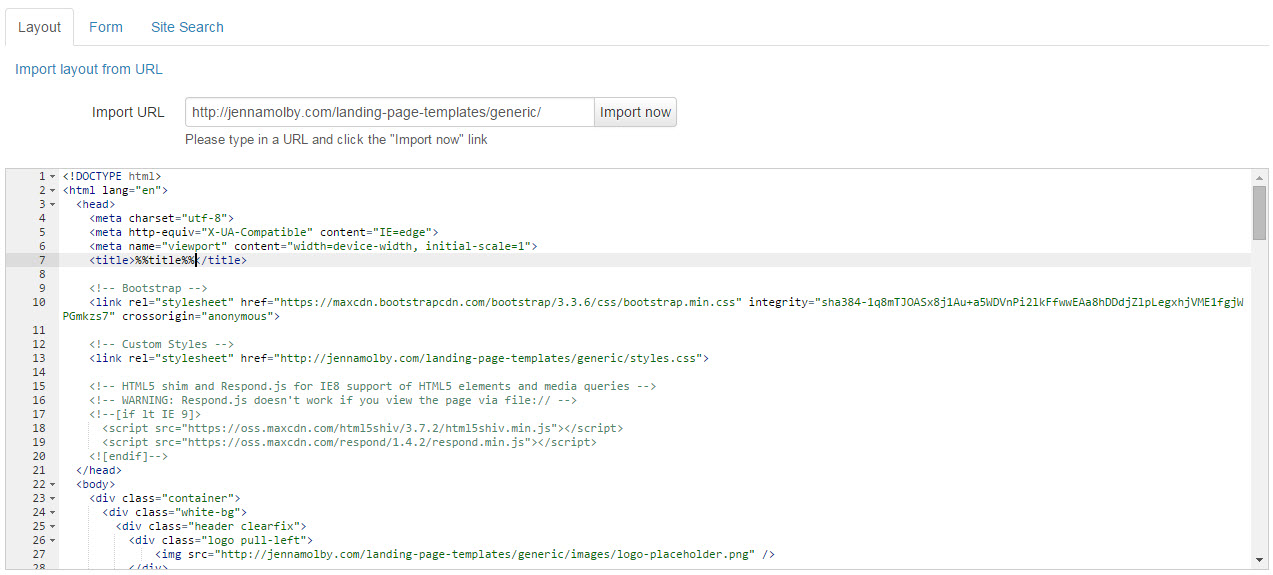Collapse the fold arrow on line 1
1273x575 pixels.
click(x=52, y=176)
